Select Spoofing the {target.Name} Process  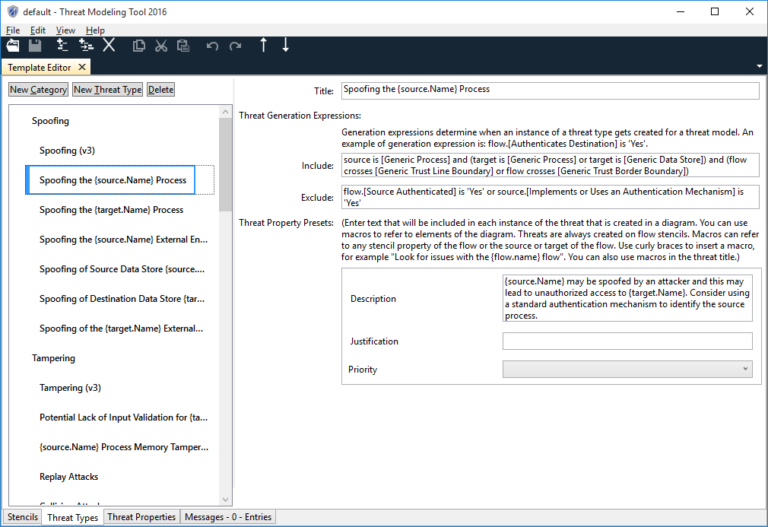(111, 210)
